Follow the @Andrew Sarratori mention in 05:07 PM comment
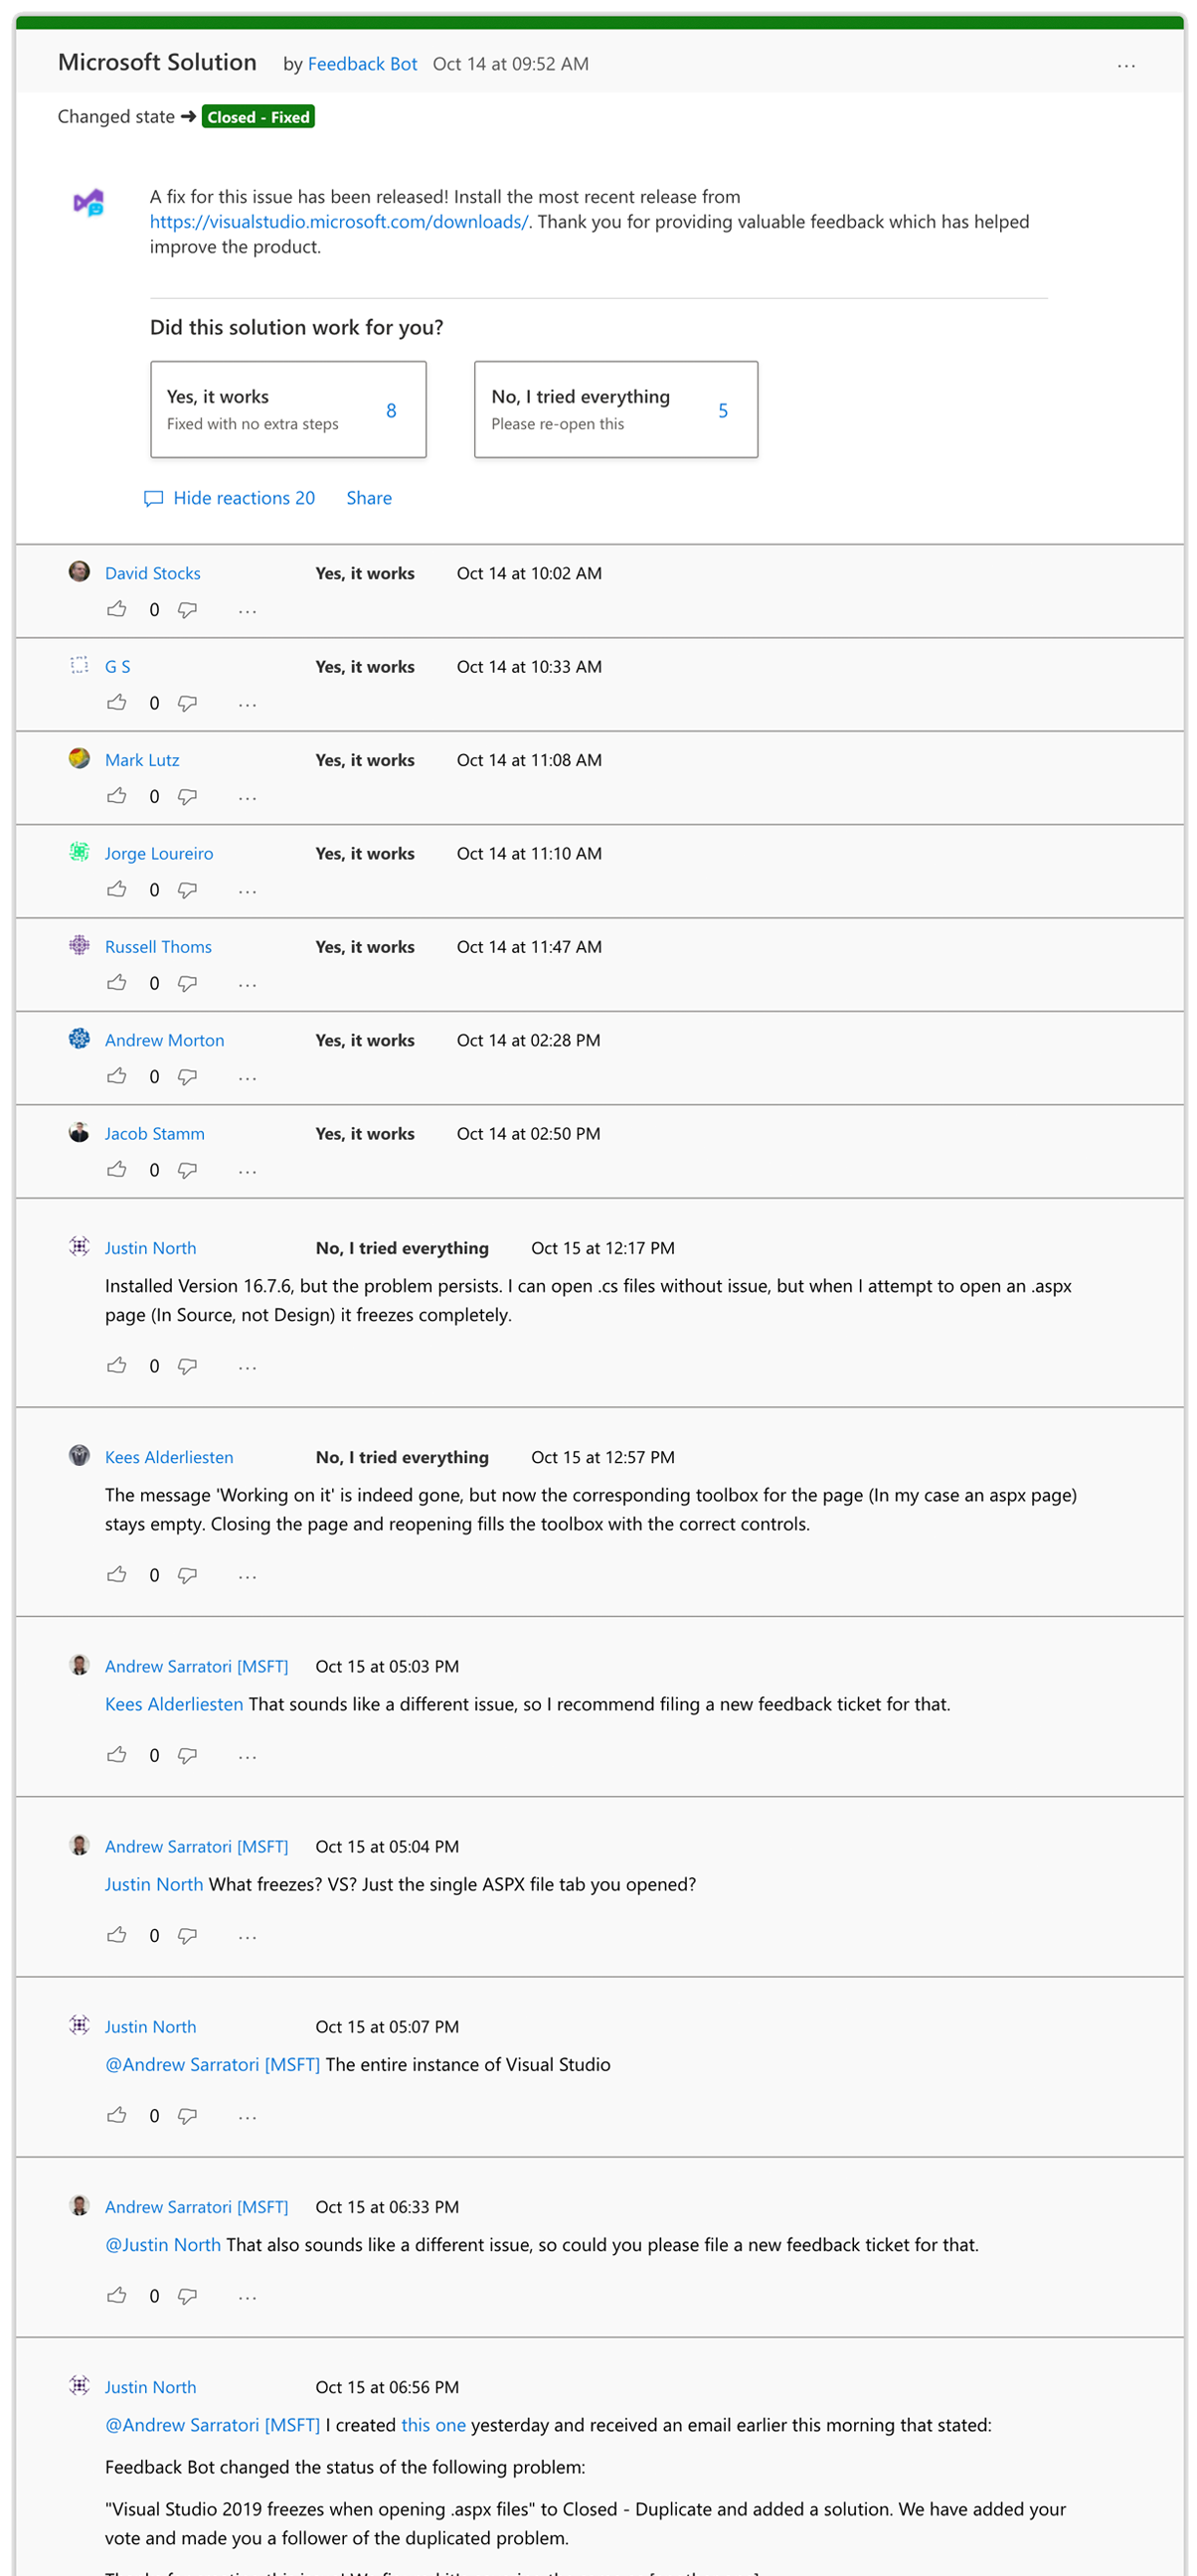This screenshot has width=1197, height=2576. pyautogui.click(x=212, y=2064)
